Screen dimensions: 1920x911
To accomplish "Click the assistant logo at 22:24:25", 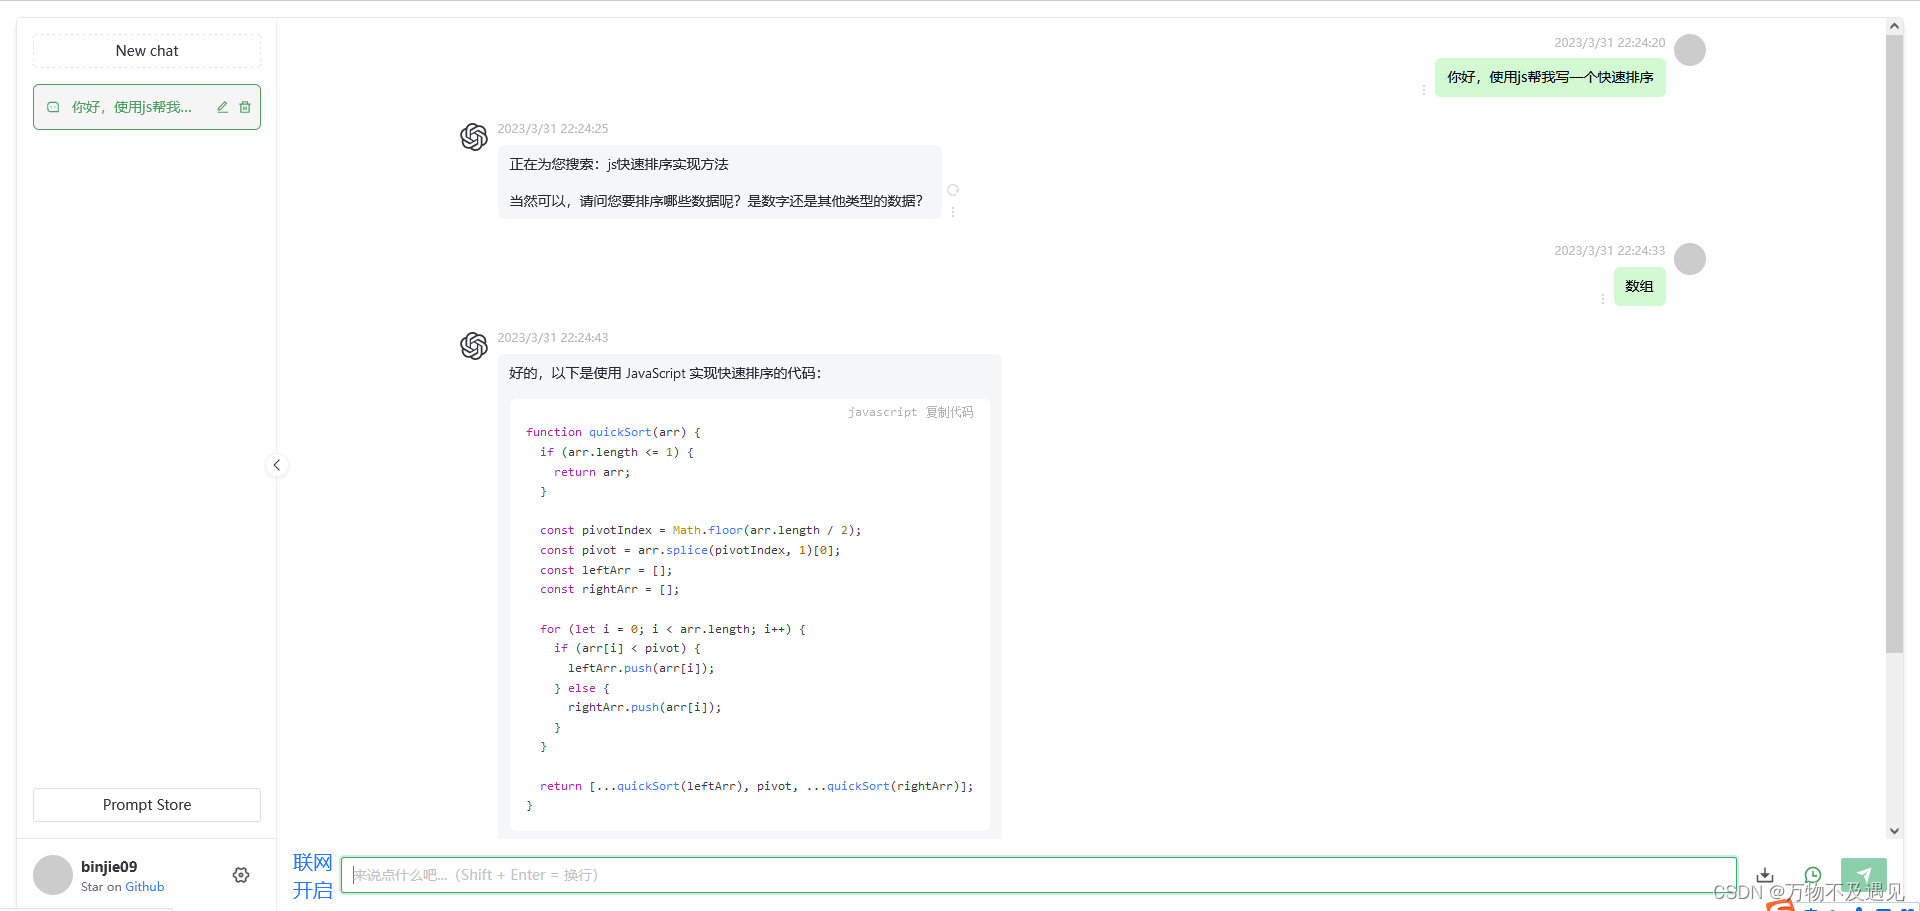I will [x=474, y=137].
